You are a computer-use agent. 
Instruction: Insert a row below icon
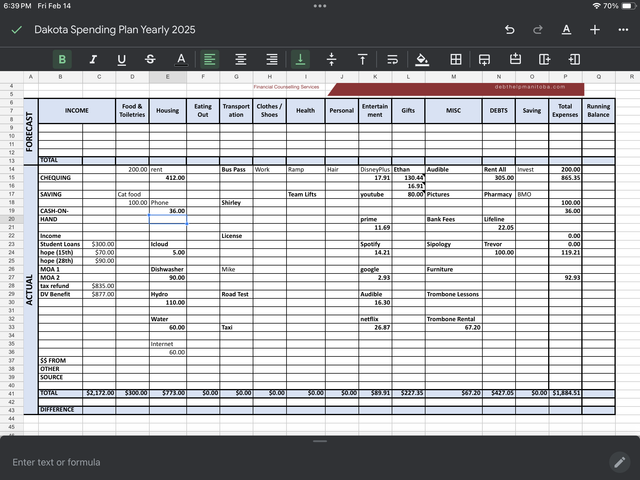484,60
